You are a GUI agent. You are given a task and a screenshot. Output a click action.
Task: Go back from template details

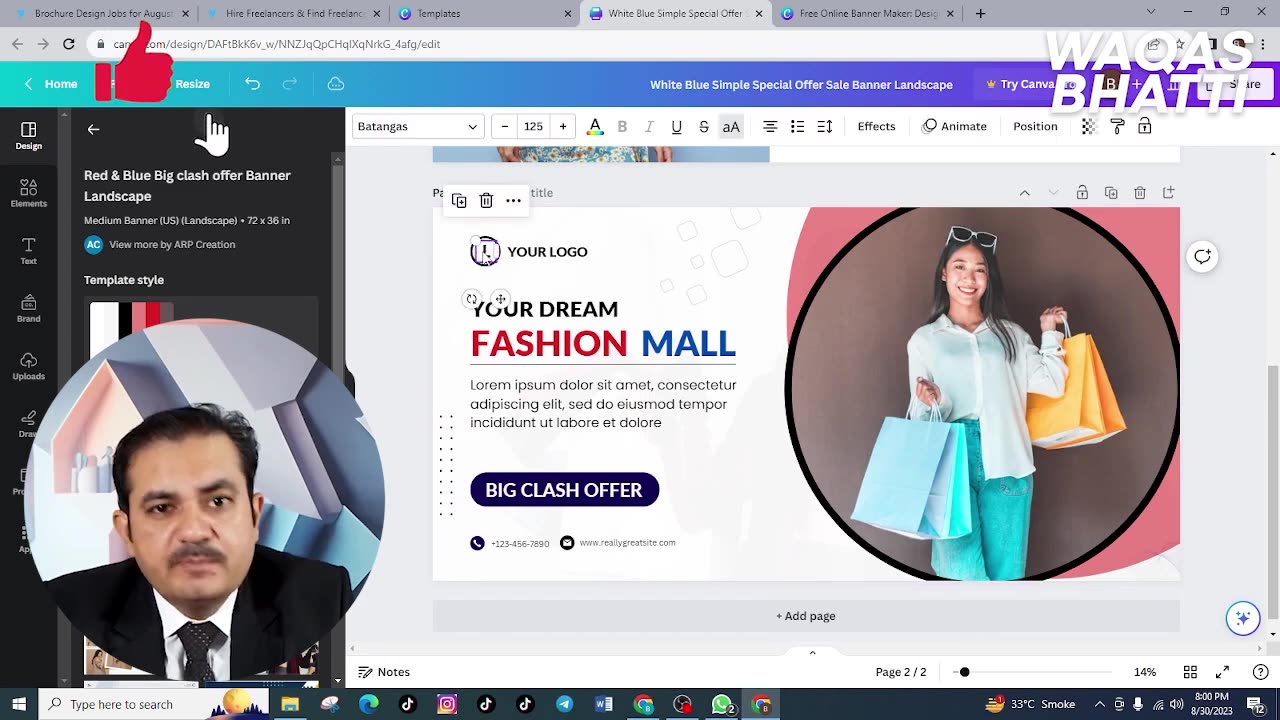[x=93, y=129]
